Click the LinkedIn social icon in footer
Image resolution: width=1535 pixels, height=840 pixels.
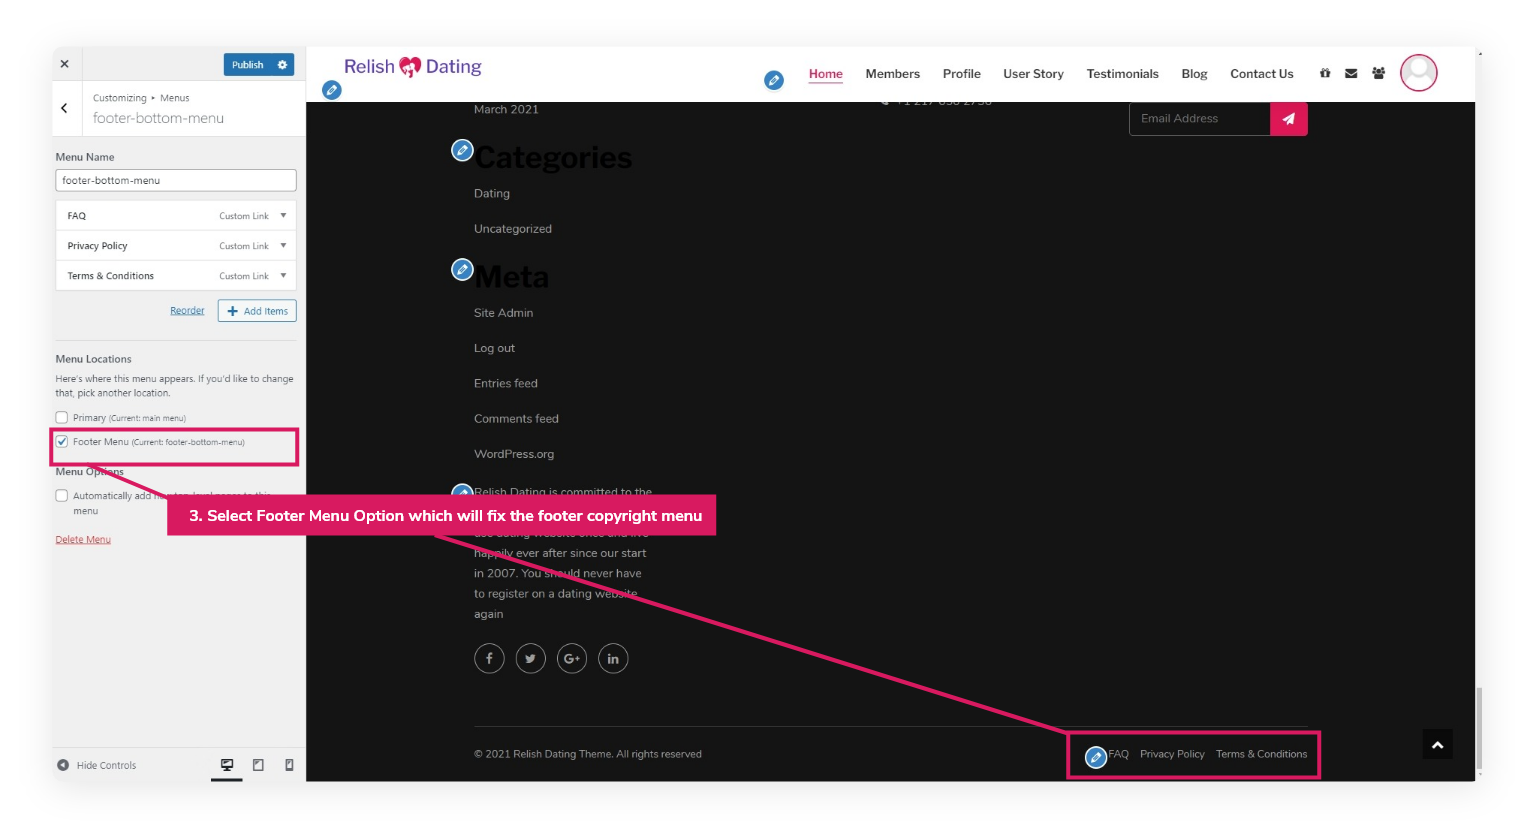pos(613,658)
